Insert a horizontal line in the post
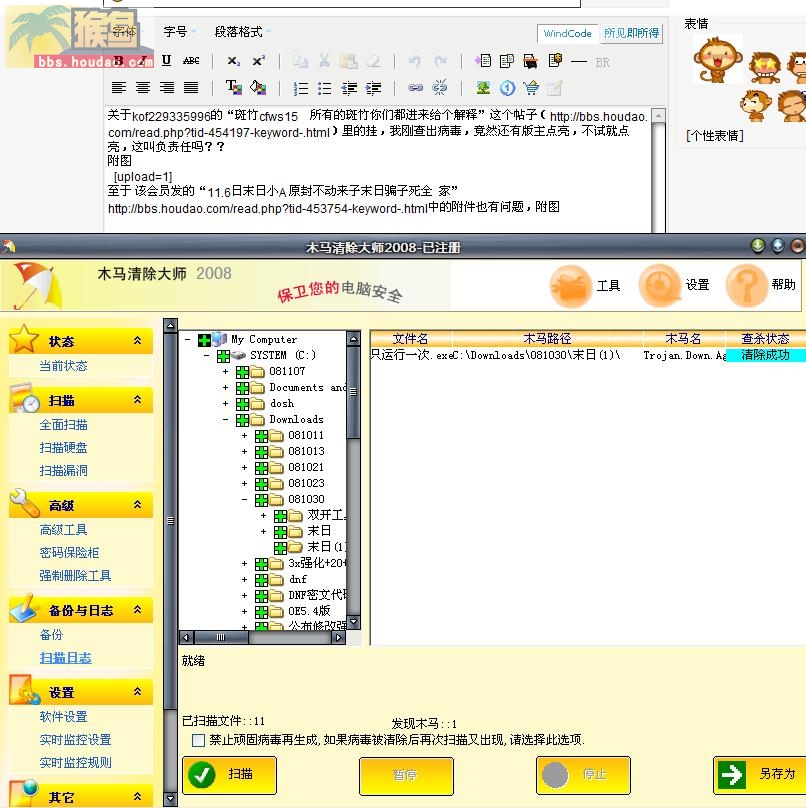Screen dimensions: 806x808 click(x=579, y=62)
